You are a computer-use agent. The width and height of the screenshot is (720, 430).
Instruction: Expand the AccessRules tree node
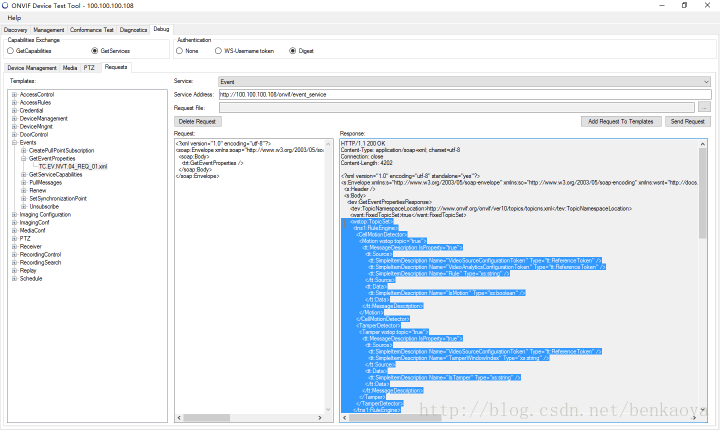(14, 103)
